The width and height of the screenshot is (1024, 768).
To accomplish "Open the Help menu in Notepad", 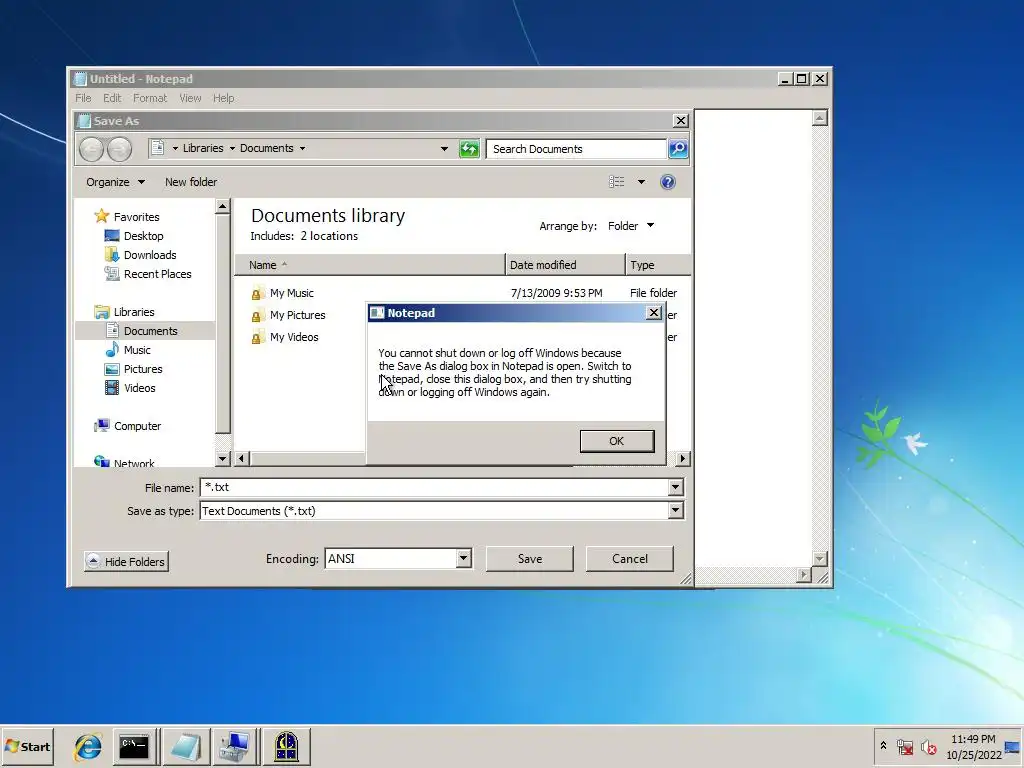I will (x=223, y=98).
